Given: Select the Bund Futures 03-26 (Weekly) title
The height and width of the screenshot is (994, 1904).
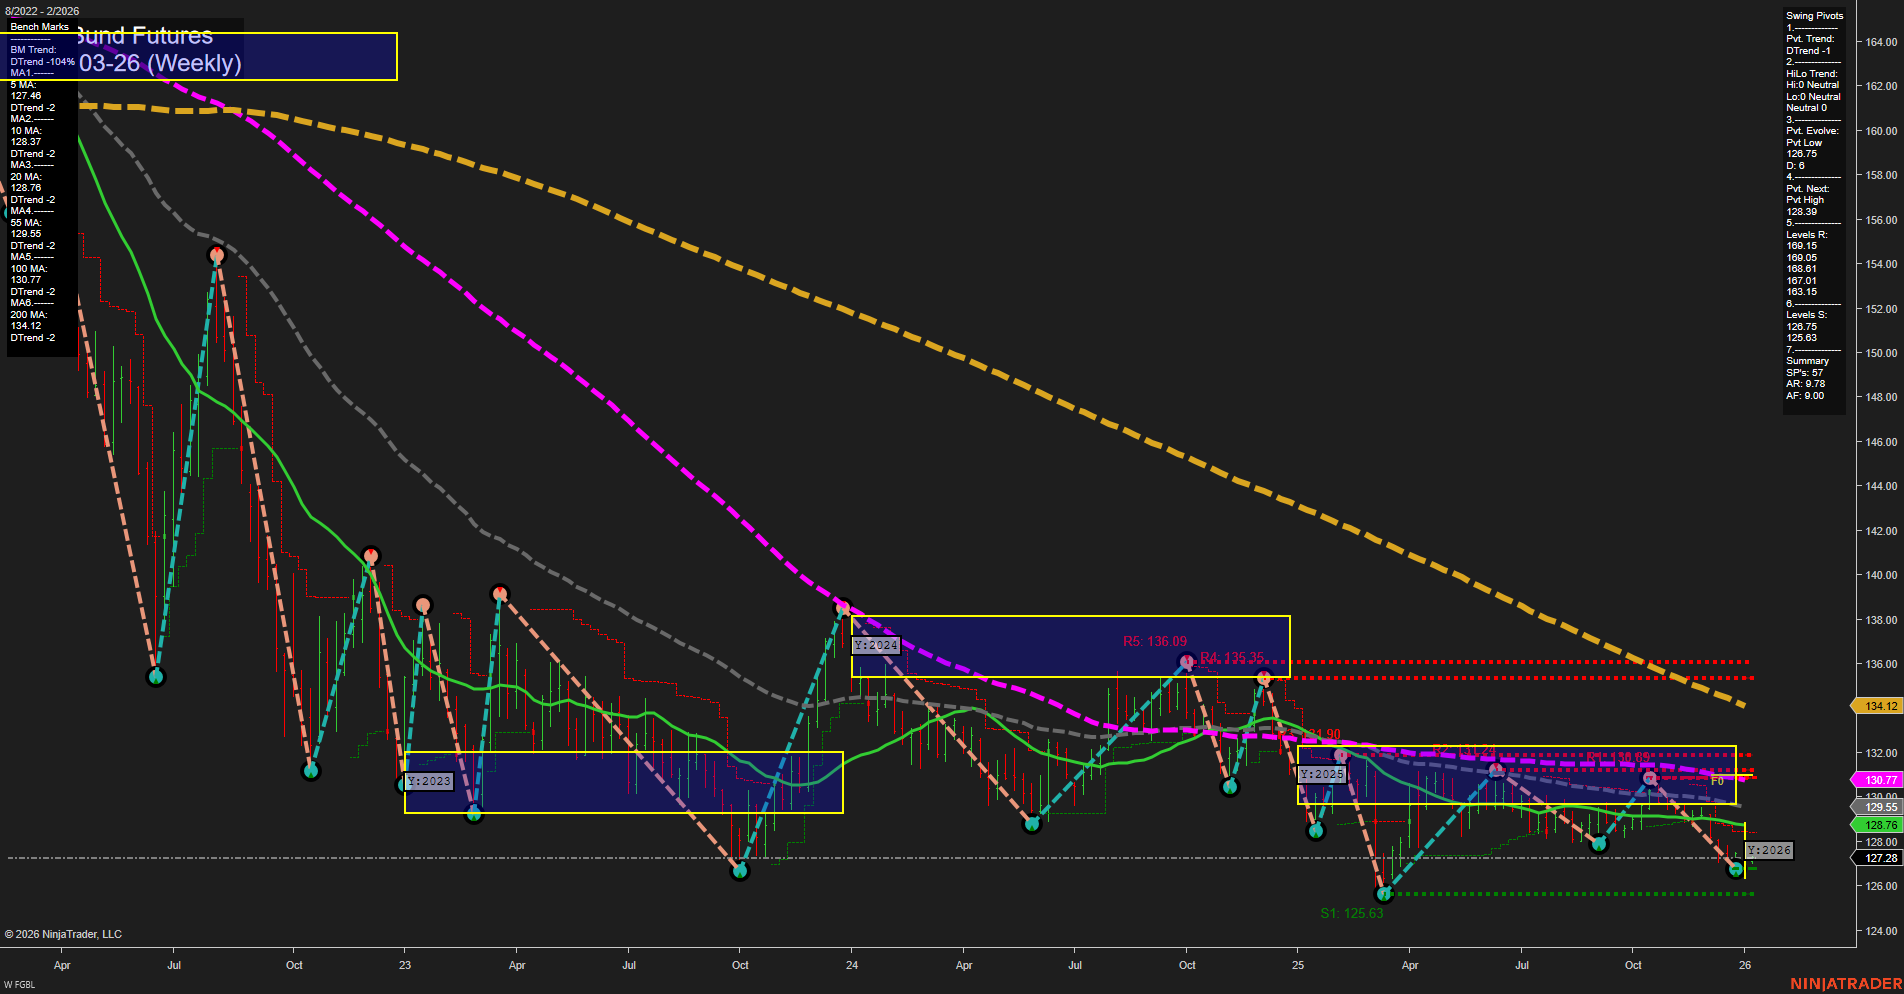Looking at the screenshot, I should [150, 48].
